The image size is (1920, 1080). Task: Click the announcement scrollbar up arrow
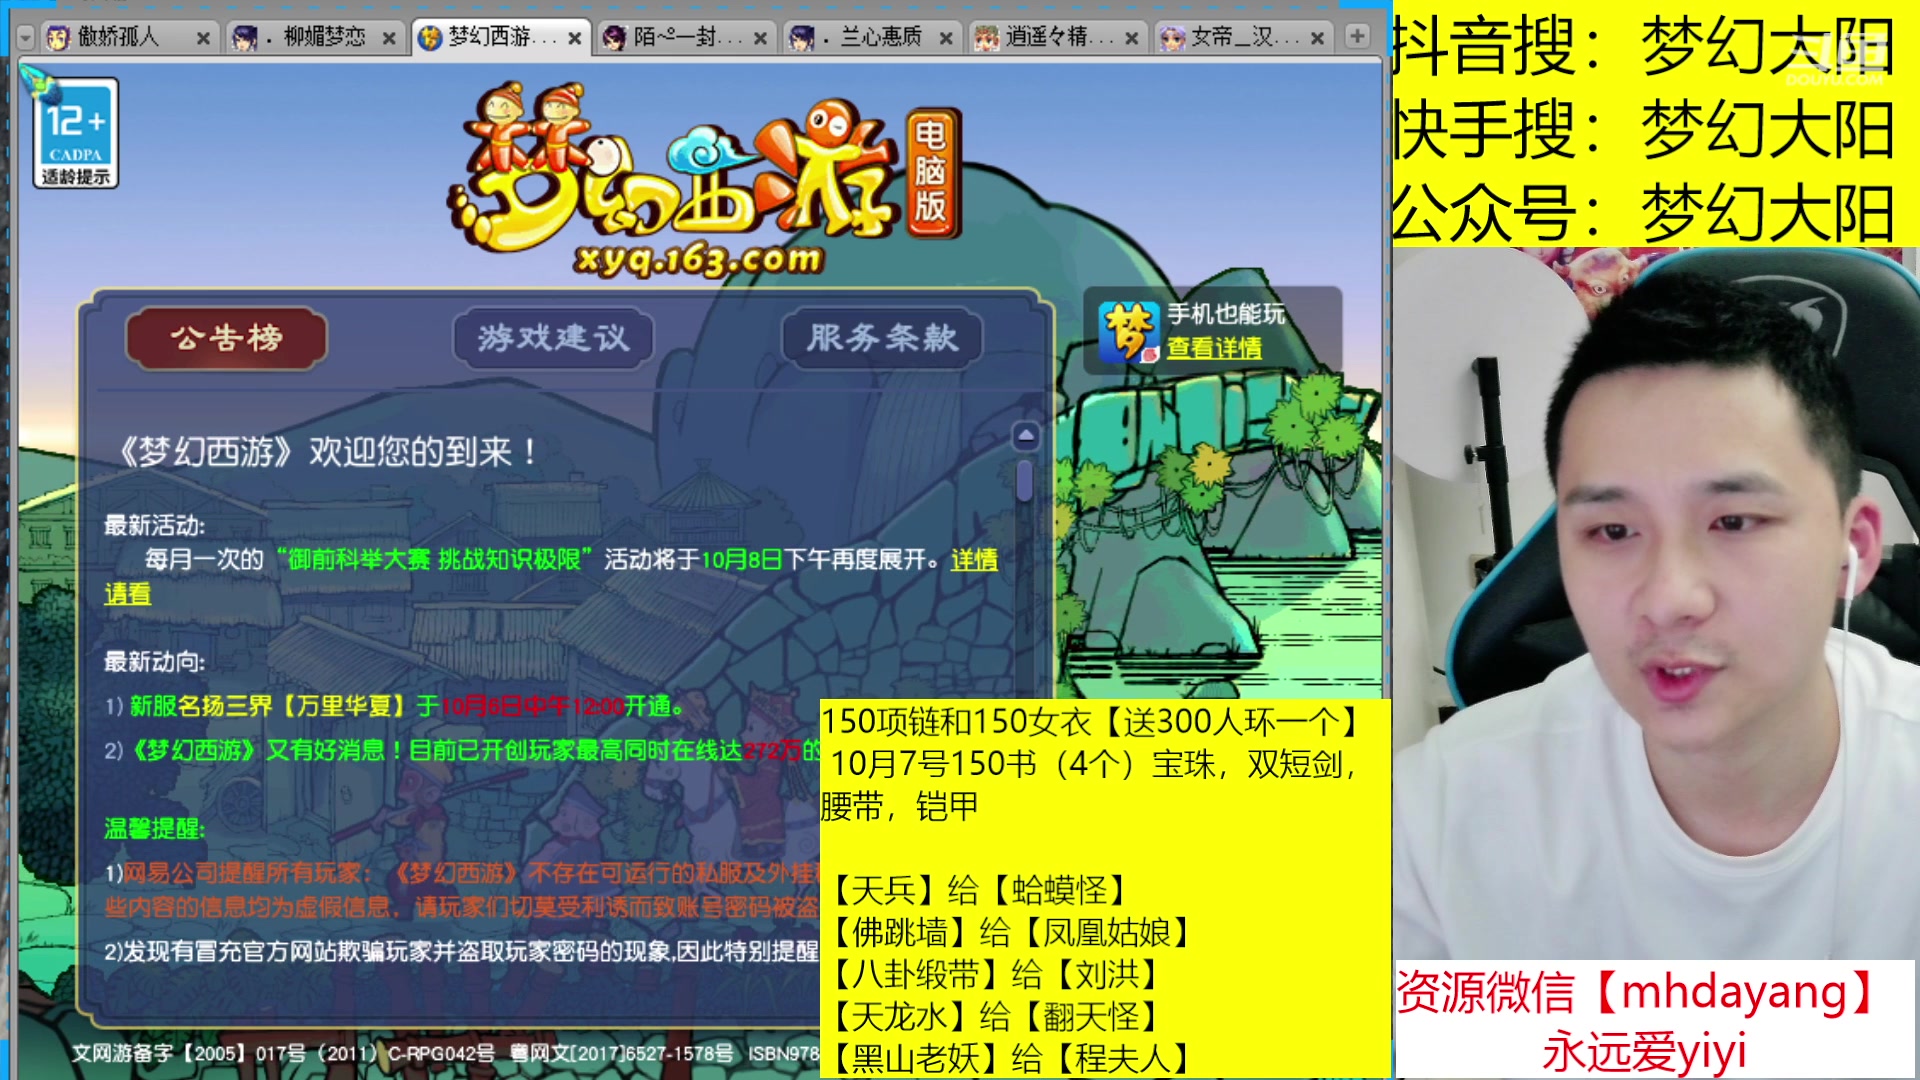(x=1025, y=436)
